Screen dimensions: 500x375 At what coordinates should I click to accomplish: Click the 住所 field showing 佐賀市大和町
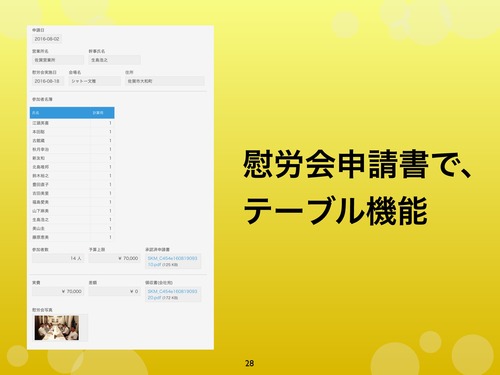[x=165, y=81]
